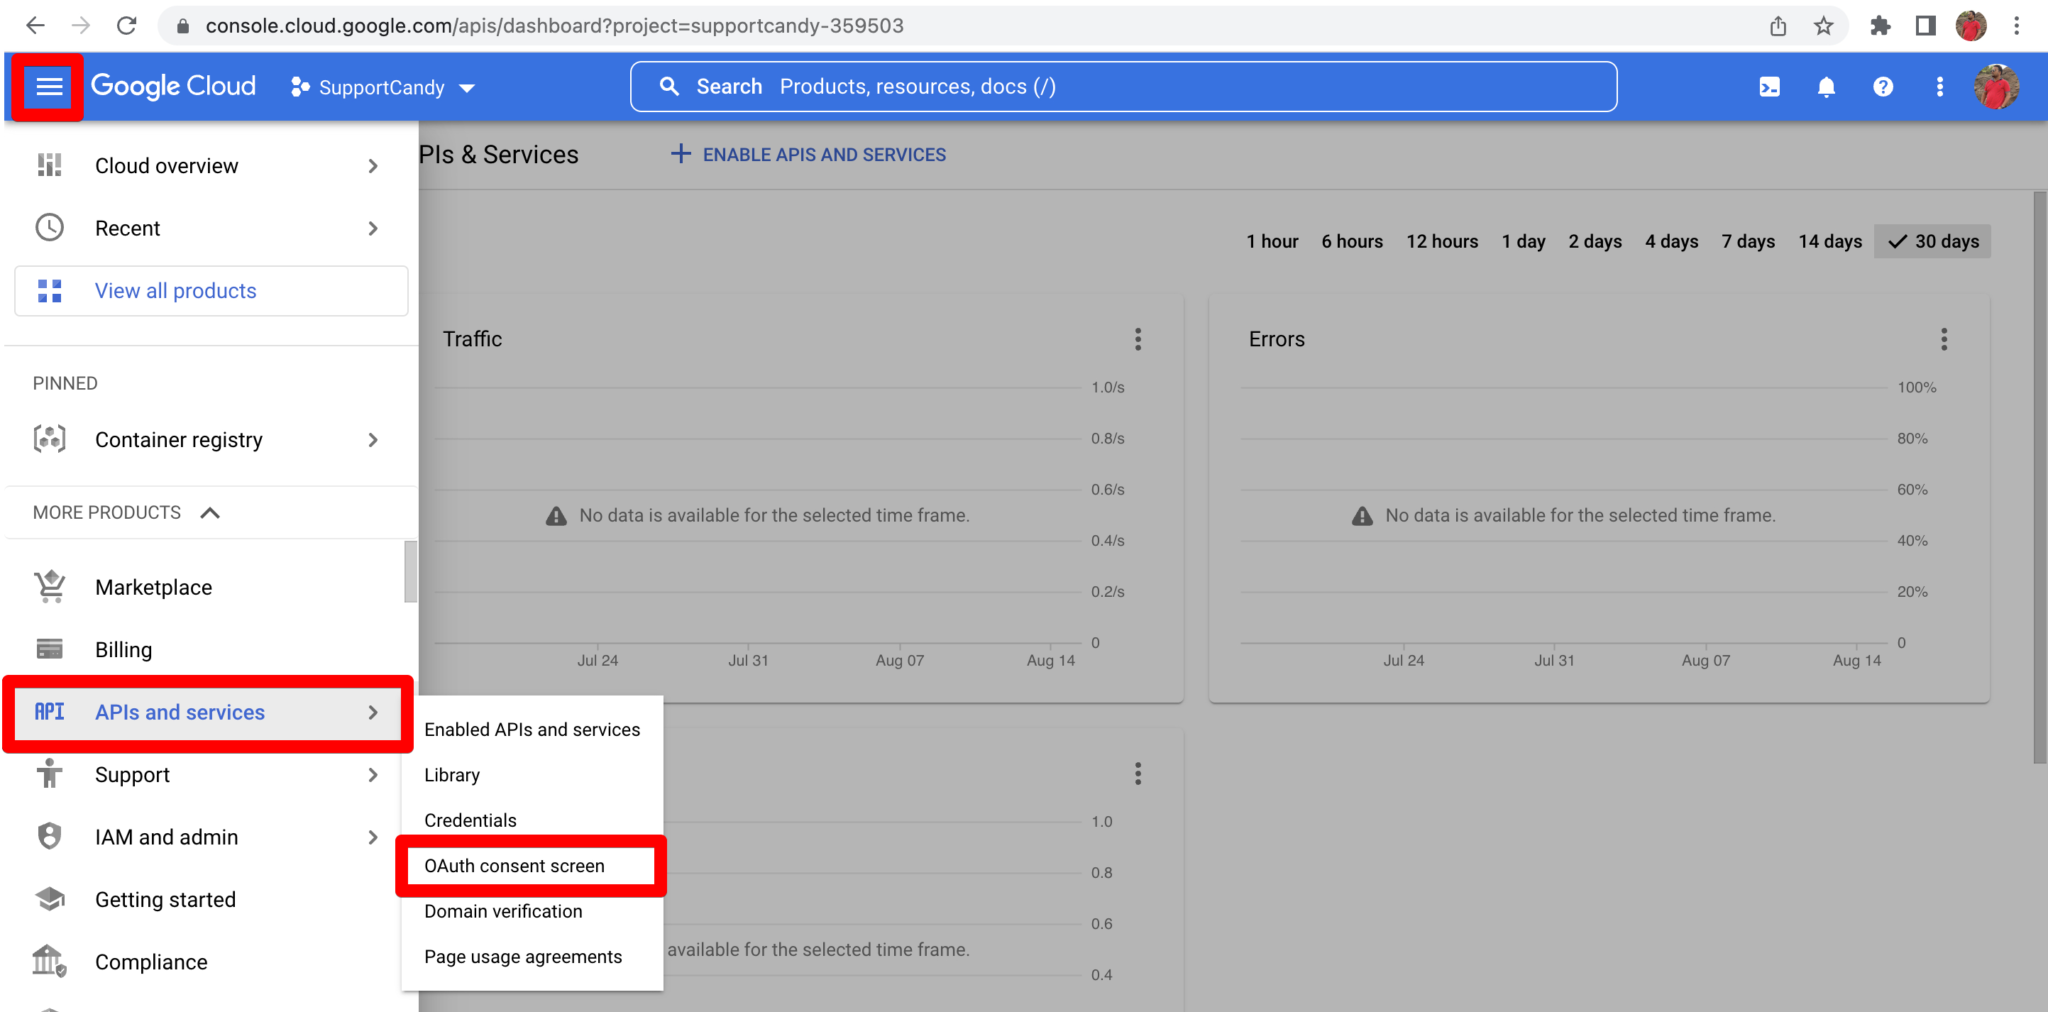The width and height of the screenshot is (2048, 1012).
Task: Select the 7 days time filter
Action: click(1747, 241)
